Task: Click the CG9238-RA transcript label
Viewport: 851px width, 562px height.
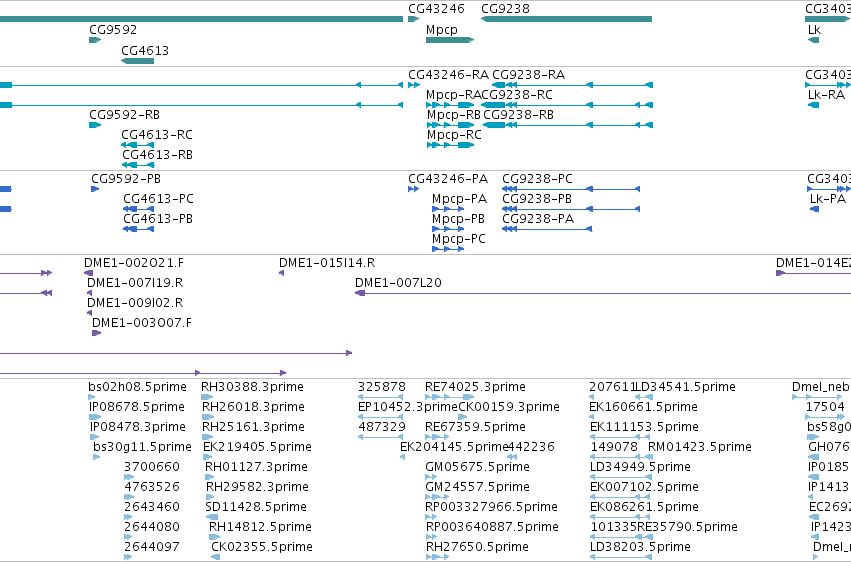Action: tap(529, 75)
